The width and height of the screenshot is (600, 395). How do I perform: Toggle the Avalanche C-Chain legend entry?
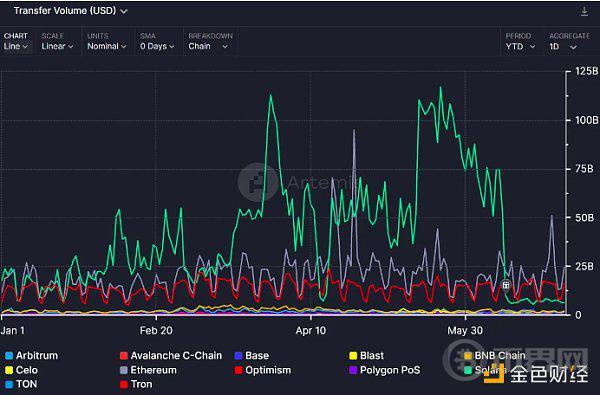point(171,356)
